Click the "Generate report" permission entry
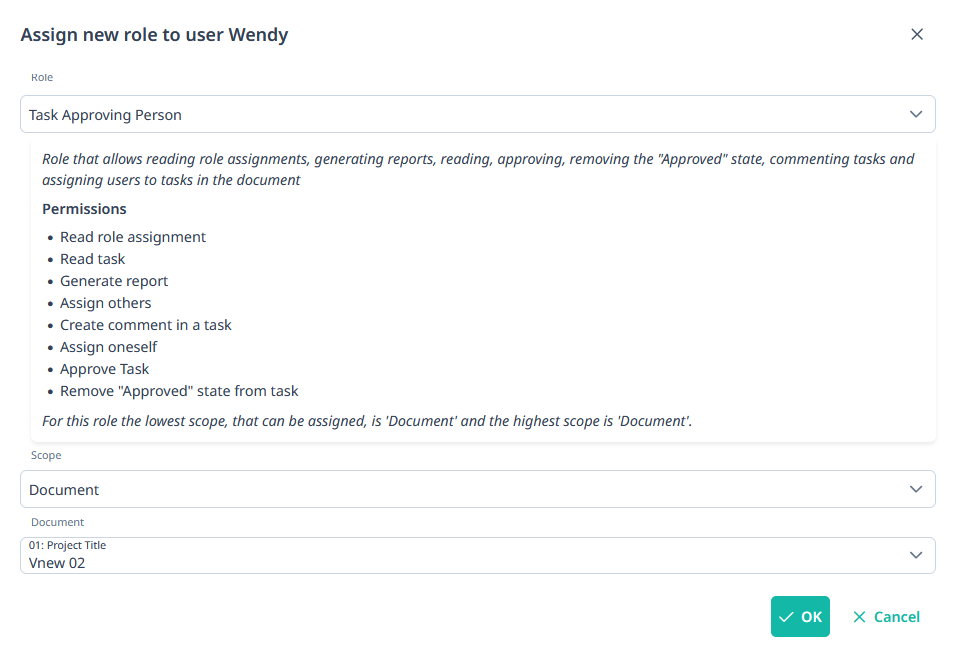This screenshot has height=654, width=953. pos(114,281)
